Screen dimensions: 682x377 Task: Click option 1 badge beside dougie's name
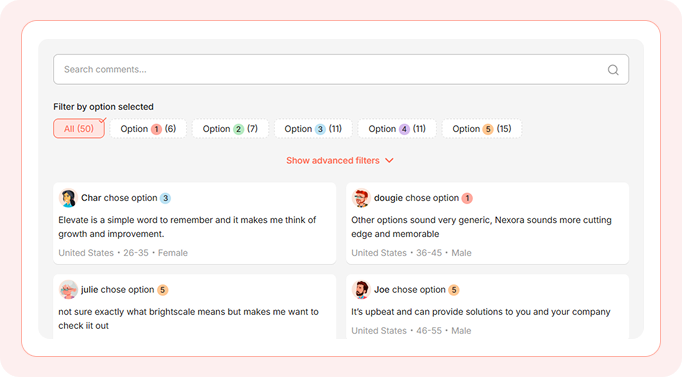[467, 198]
